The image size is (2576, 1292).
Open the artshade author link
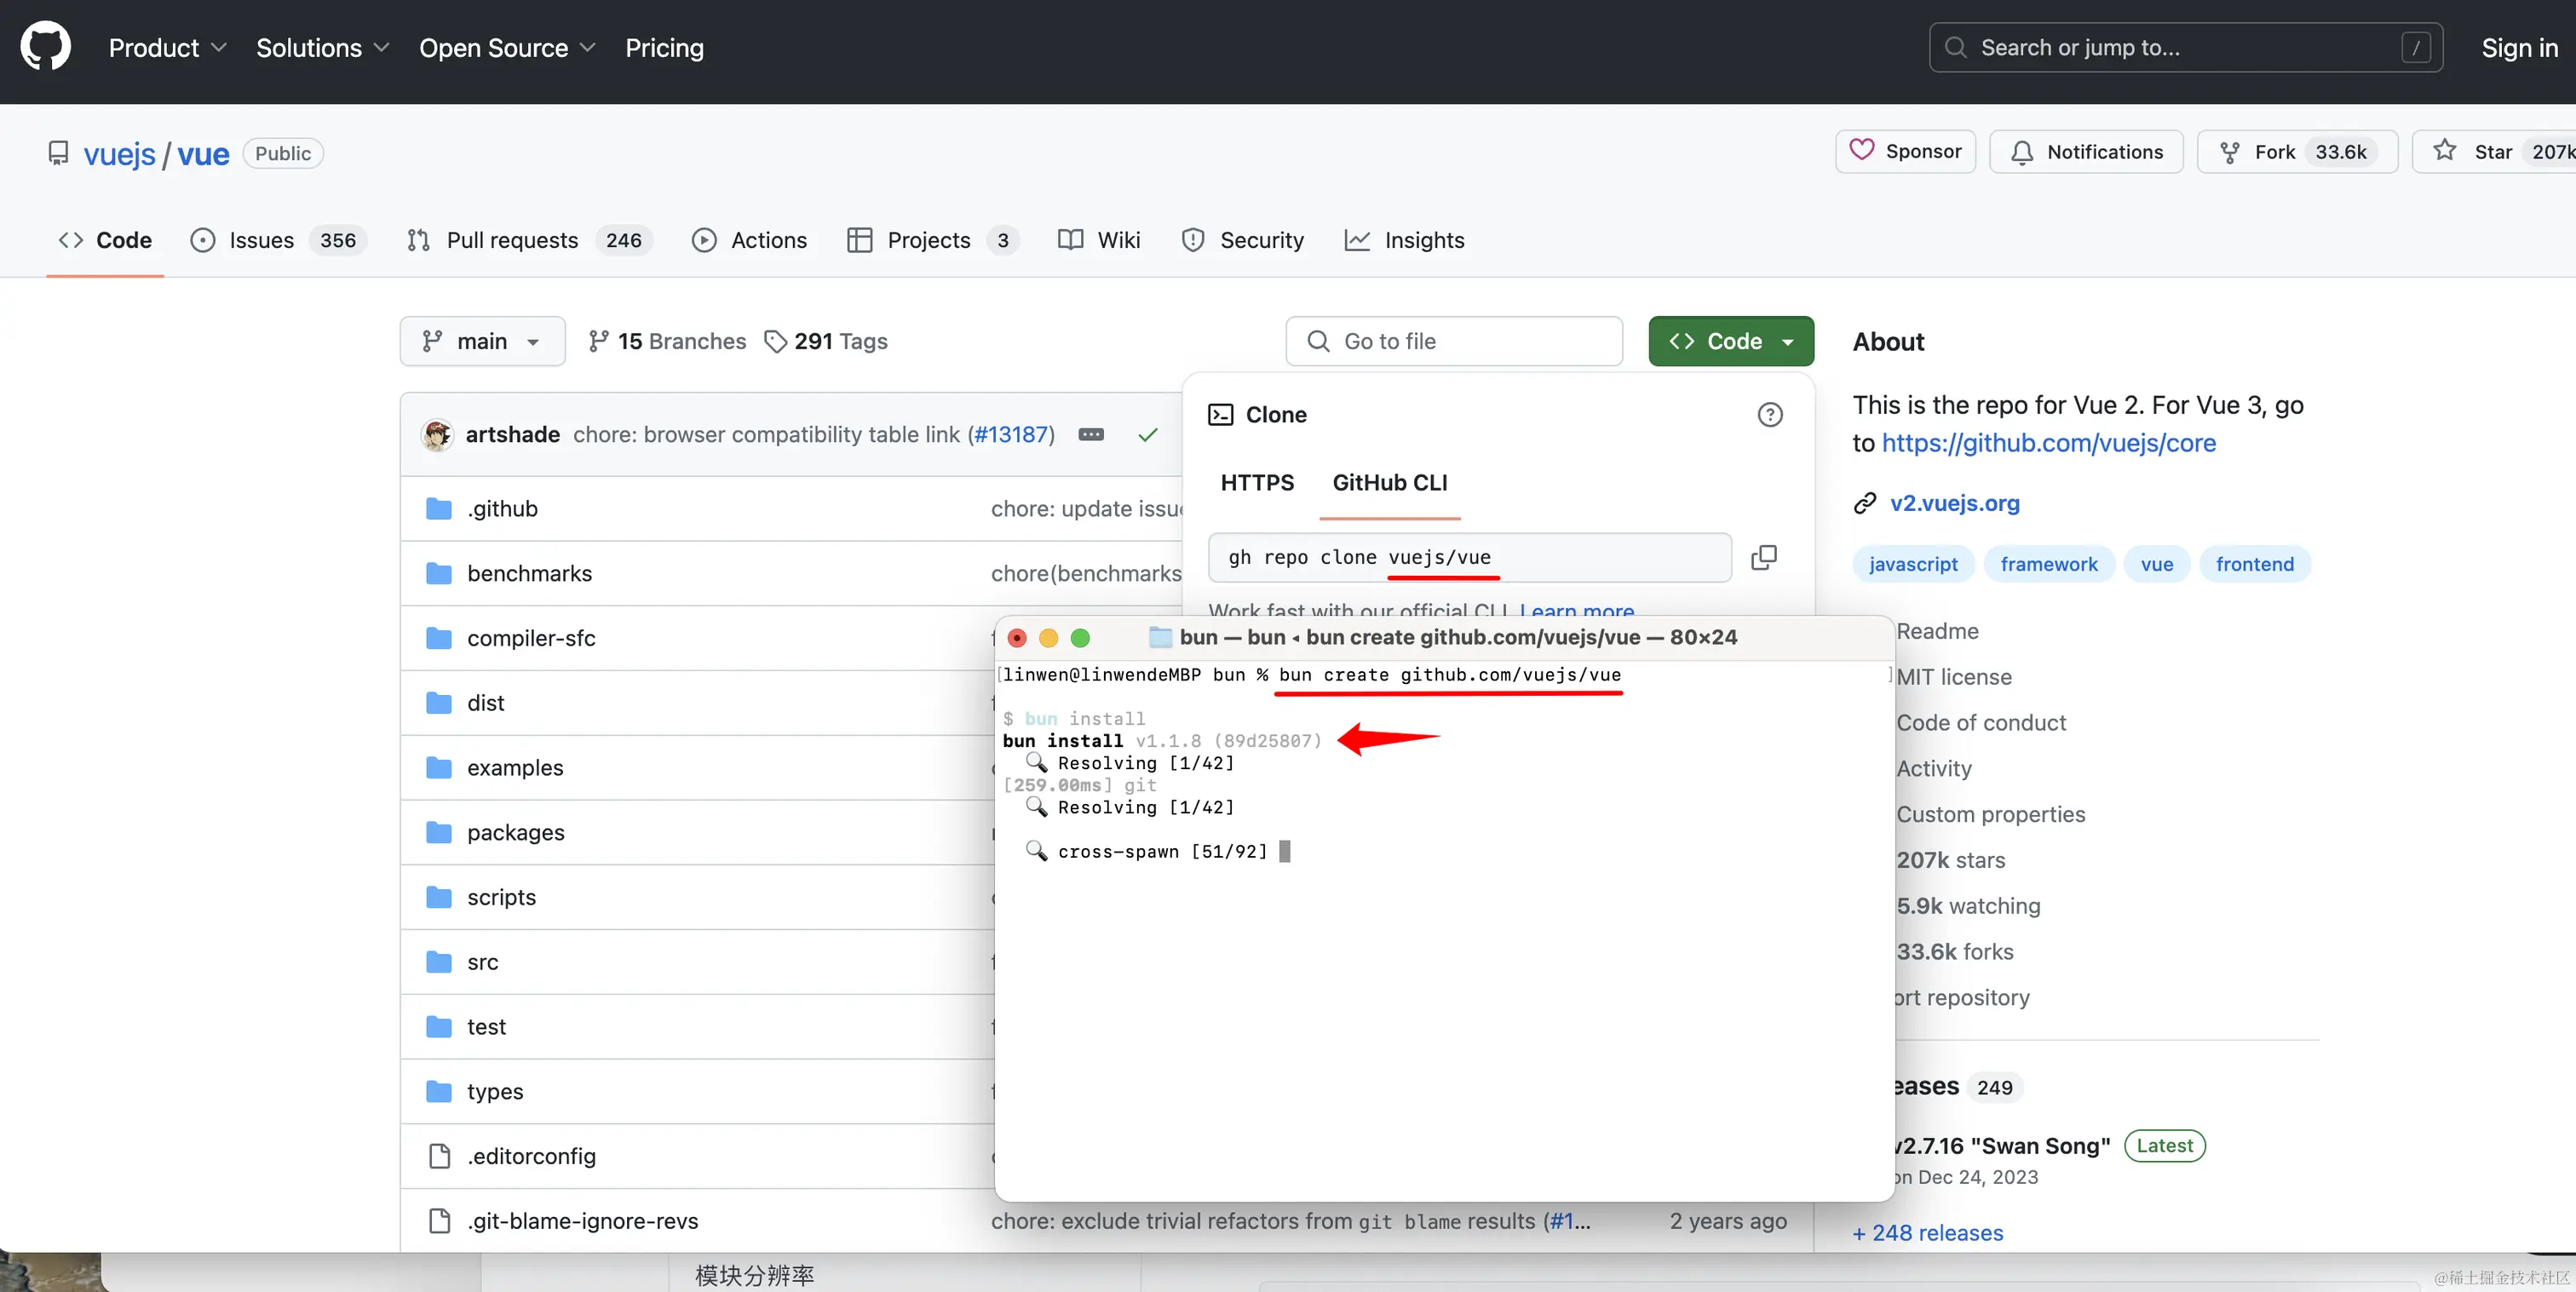click(x=512, y=435)
